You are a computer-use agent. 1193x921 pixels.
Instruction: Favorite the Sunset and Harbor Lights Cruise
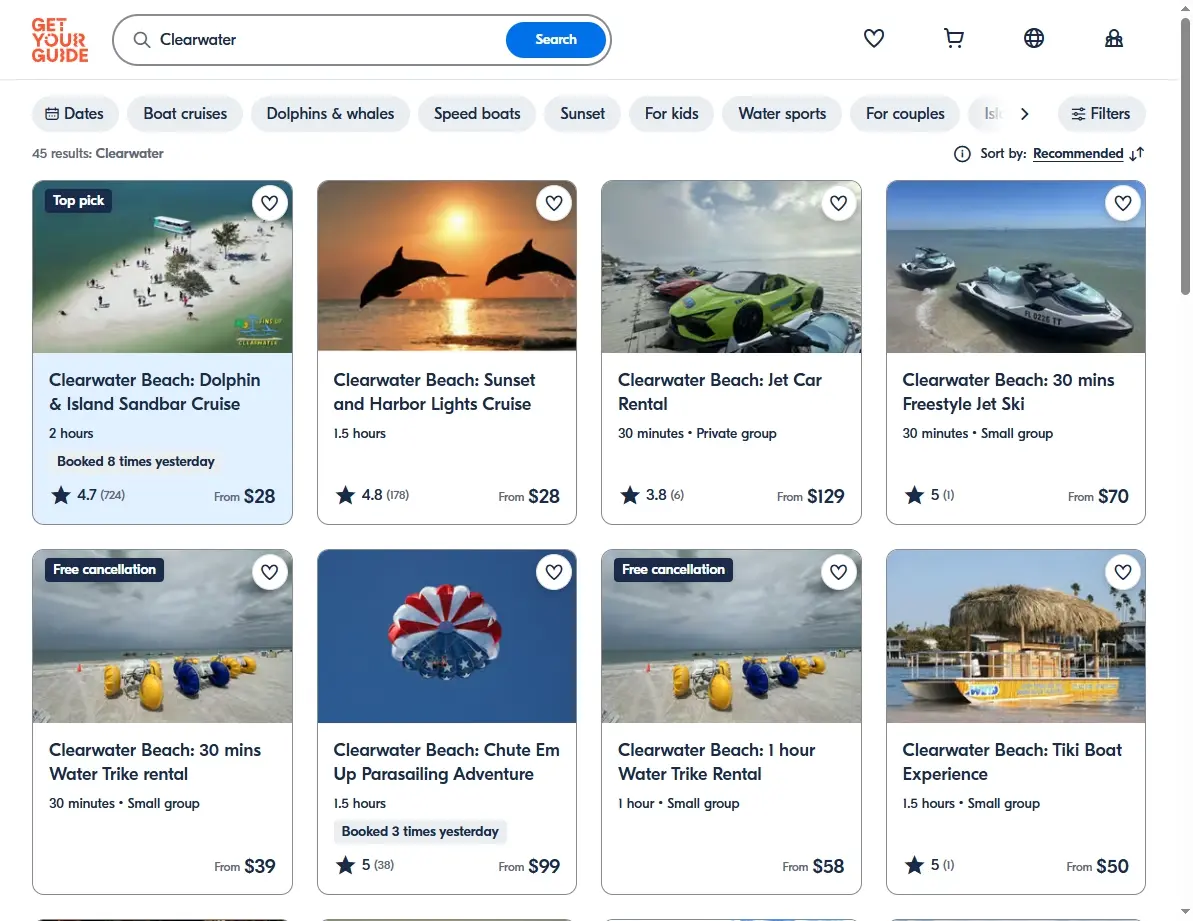554,203
